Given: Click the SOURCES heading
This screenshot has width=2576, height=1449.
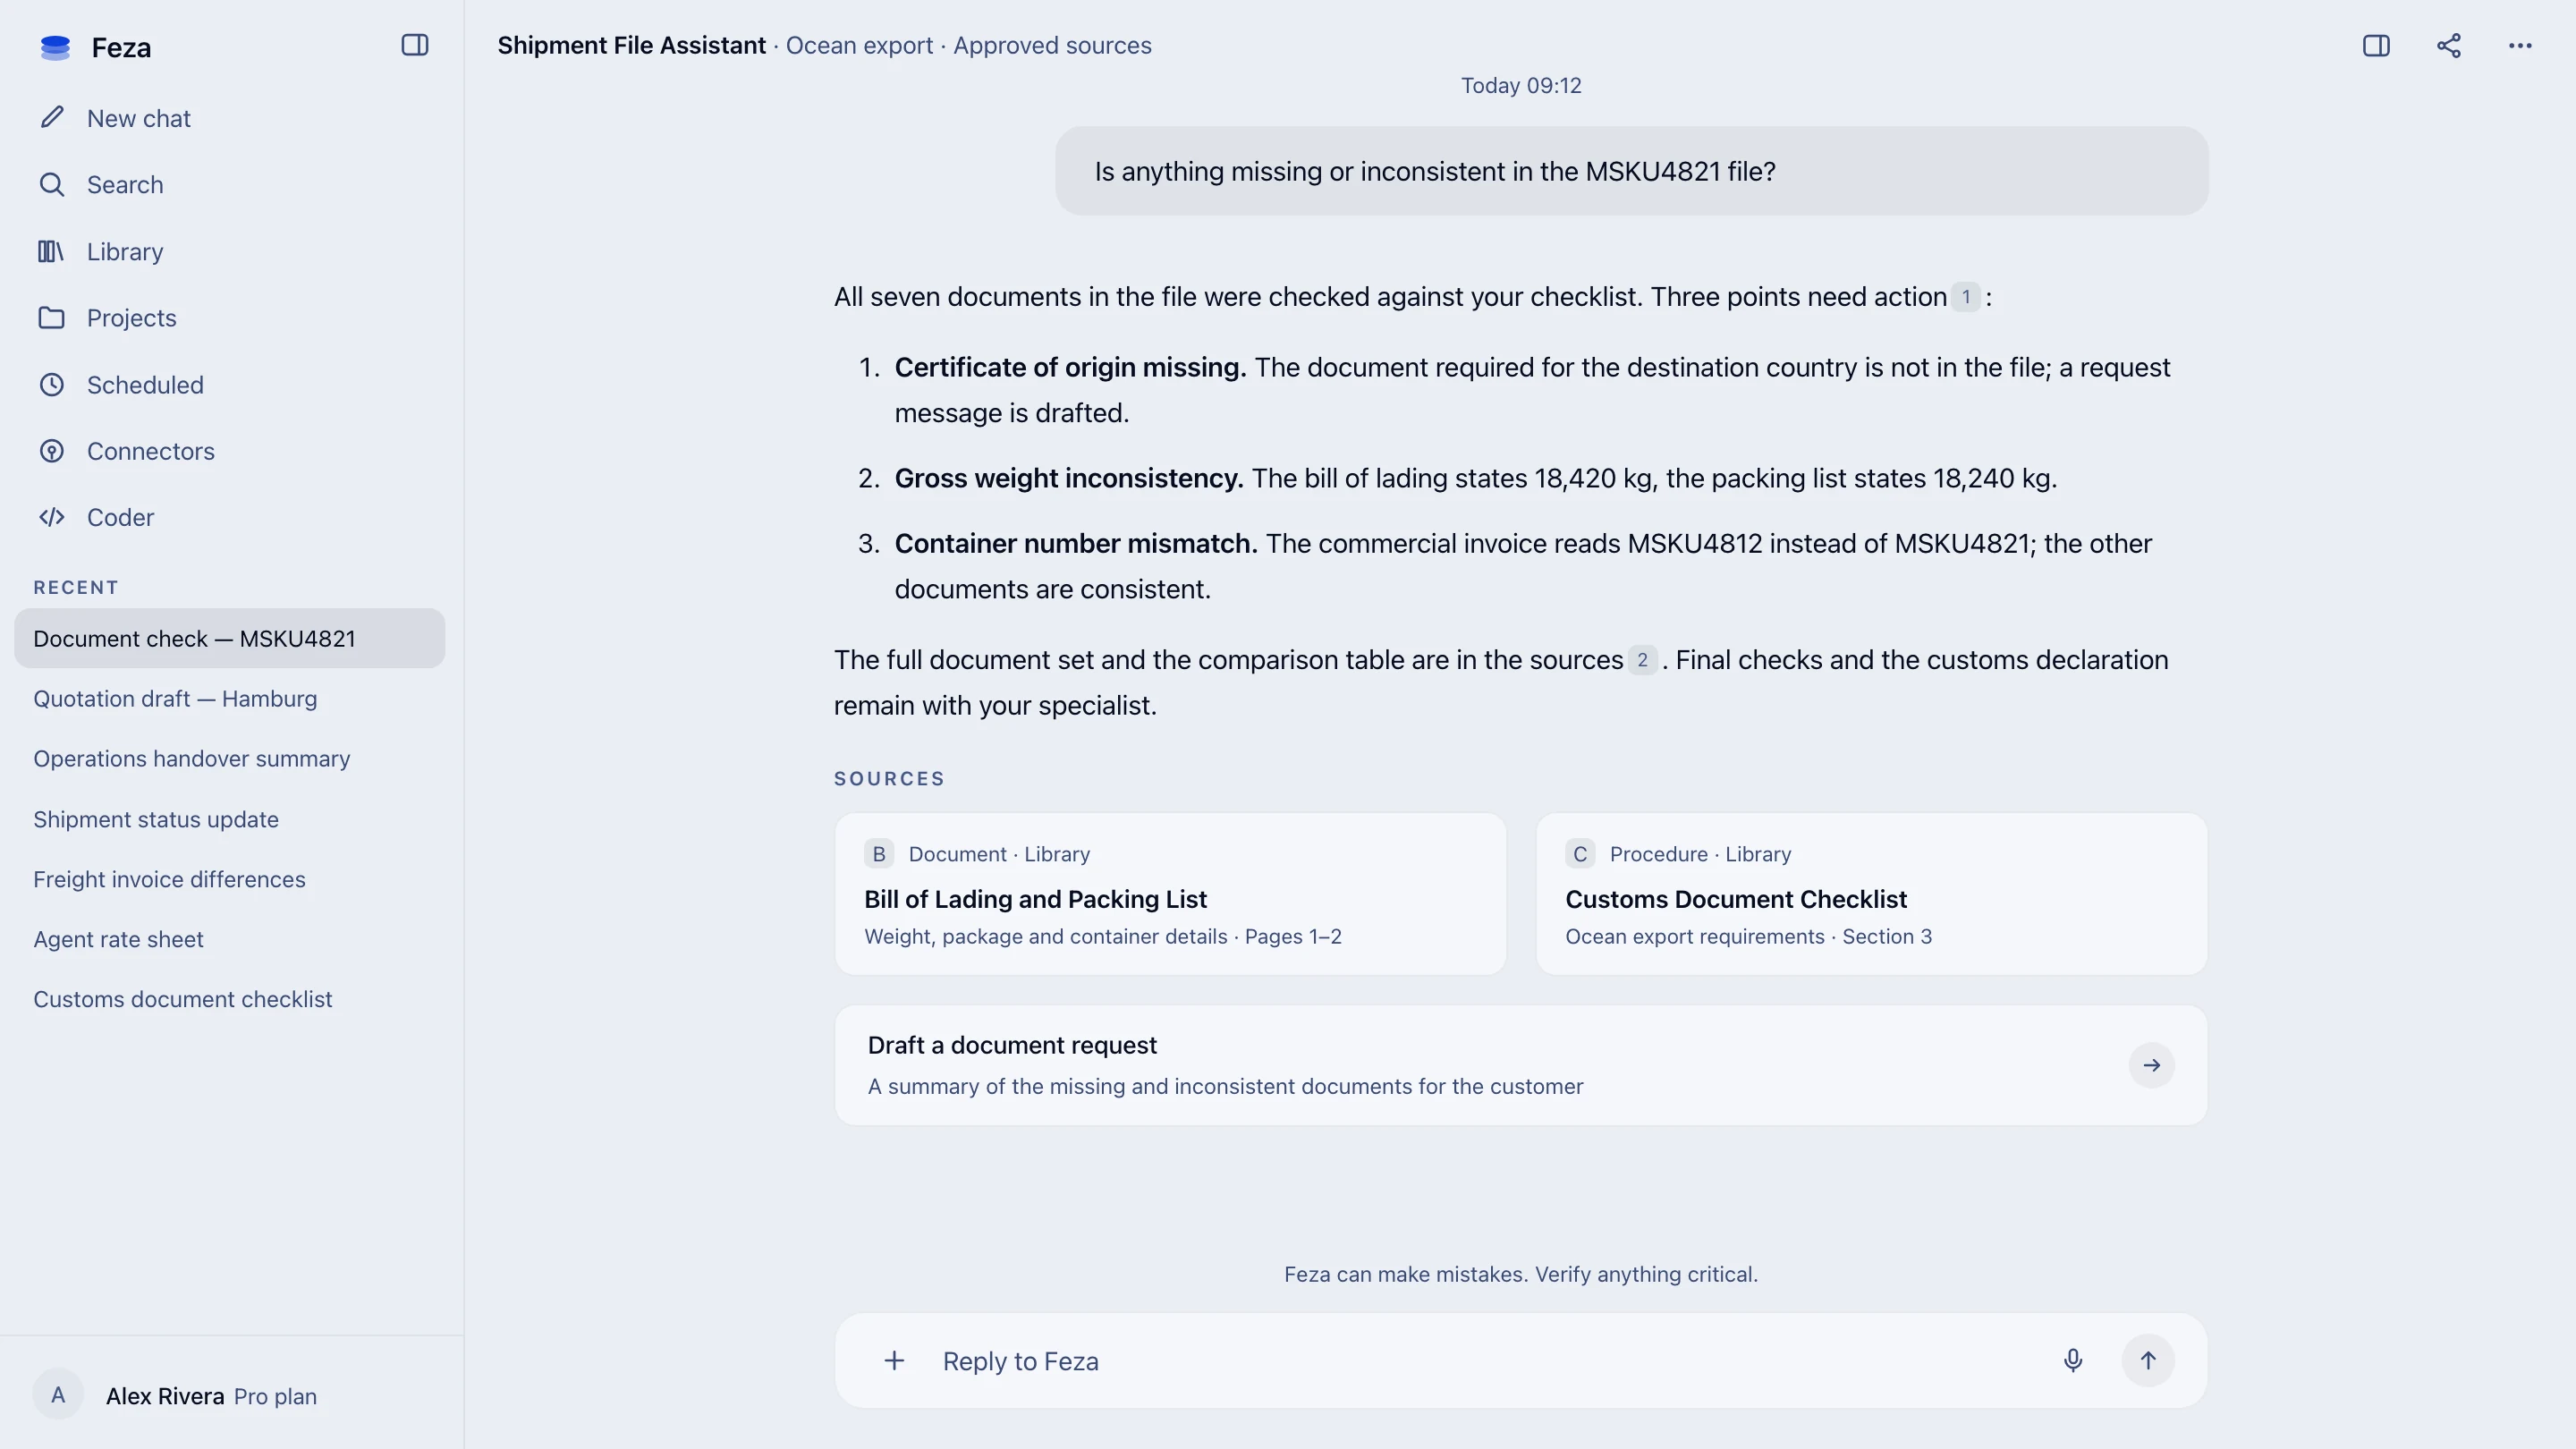Looking at the screenshot, I should tap(889, 779).
